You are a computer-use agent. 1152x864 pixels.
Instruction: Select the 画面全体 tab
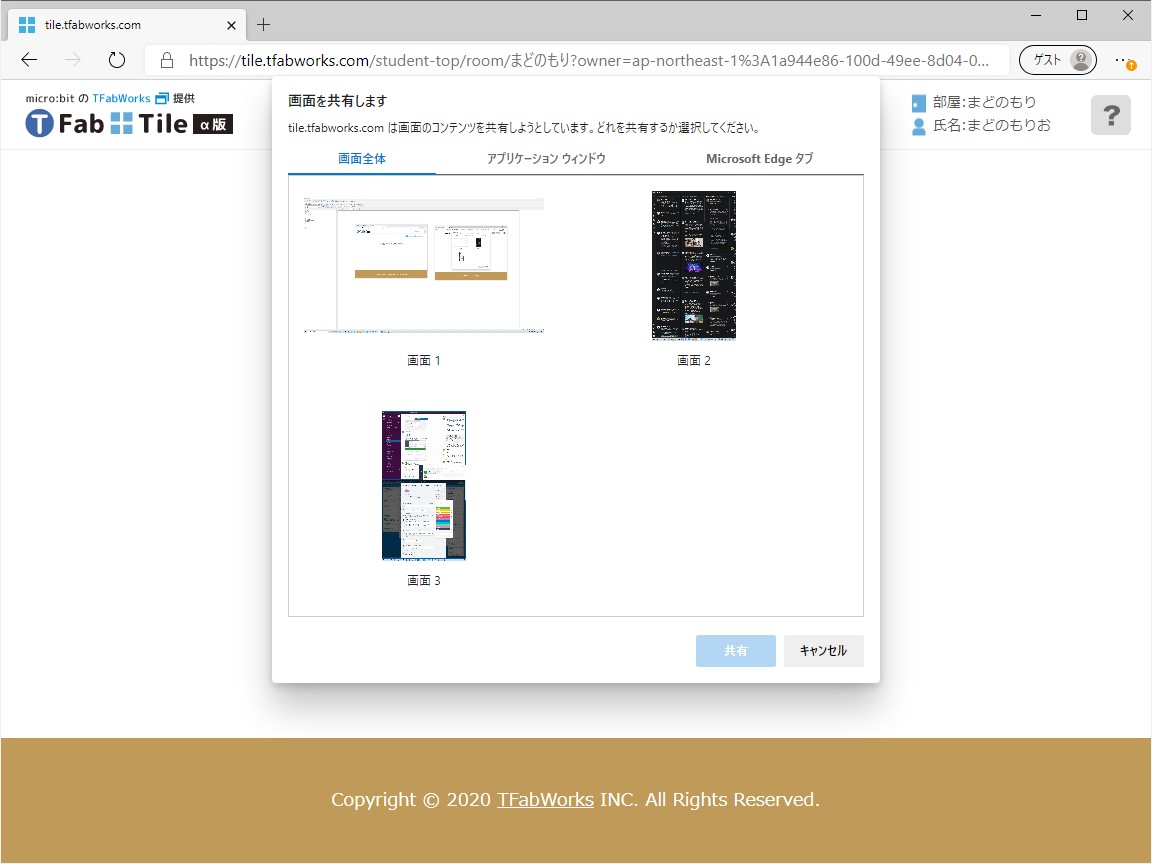click(x=361, y=158)
